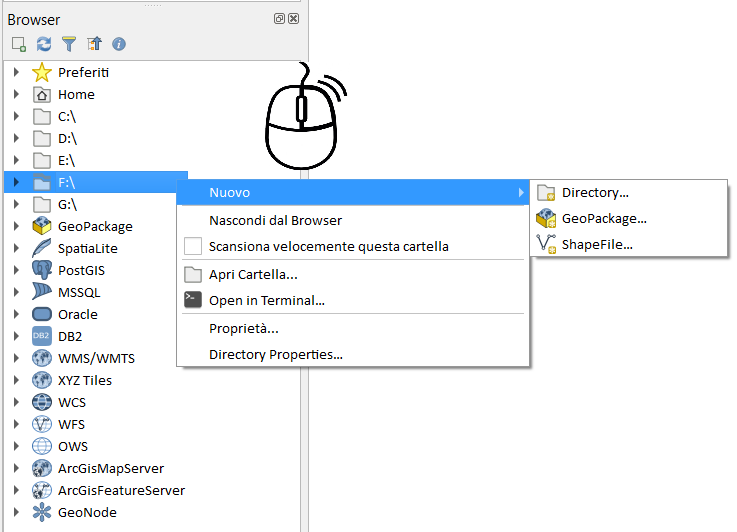Open the Filter Browser tool

click(x=69, y=44)
